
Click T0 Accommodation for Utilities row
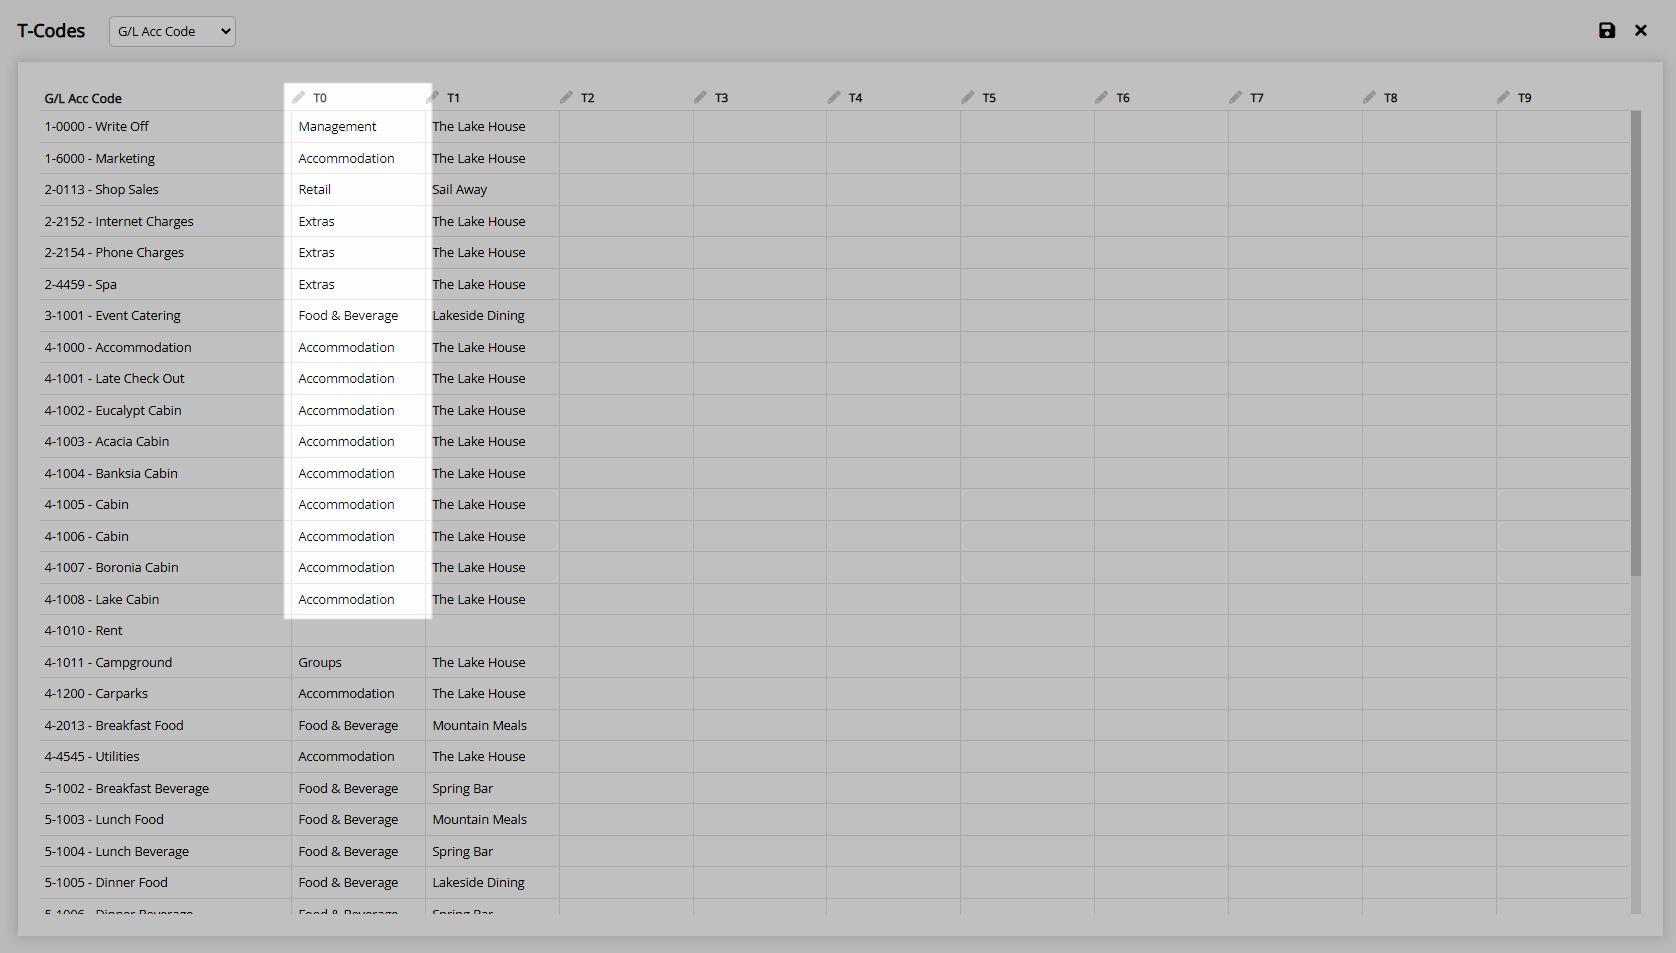pyautogui.click(x=358, y=757)
